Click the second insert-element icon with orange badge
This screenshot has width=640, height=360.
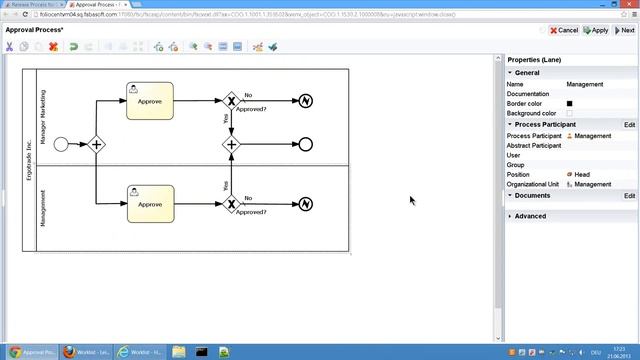tap(173, 47)
